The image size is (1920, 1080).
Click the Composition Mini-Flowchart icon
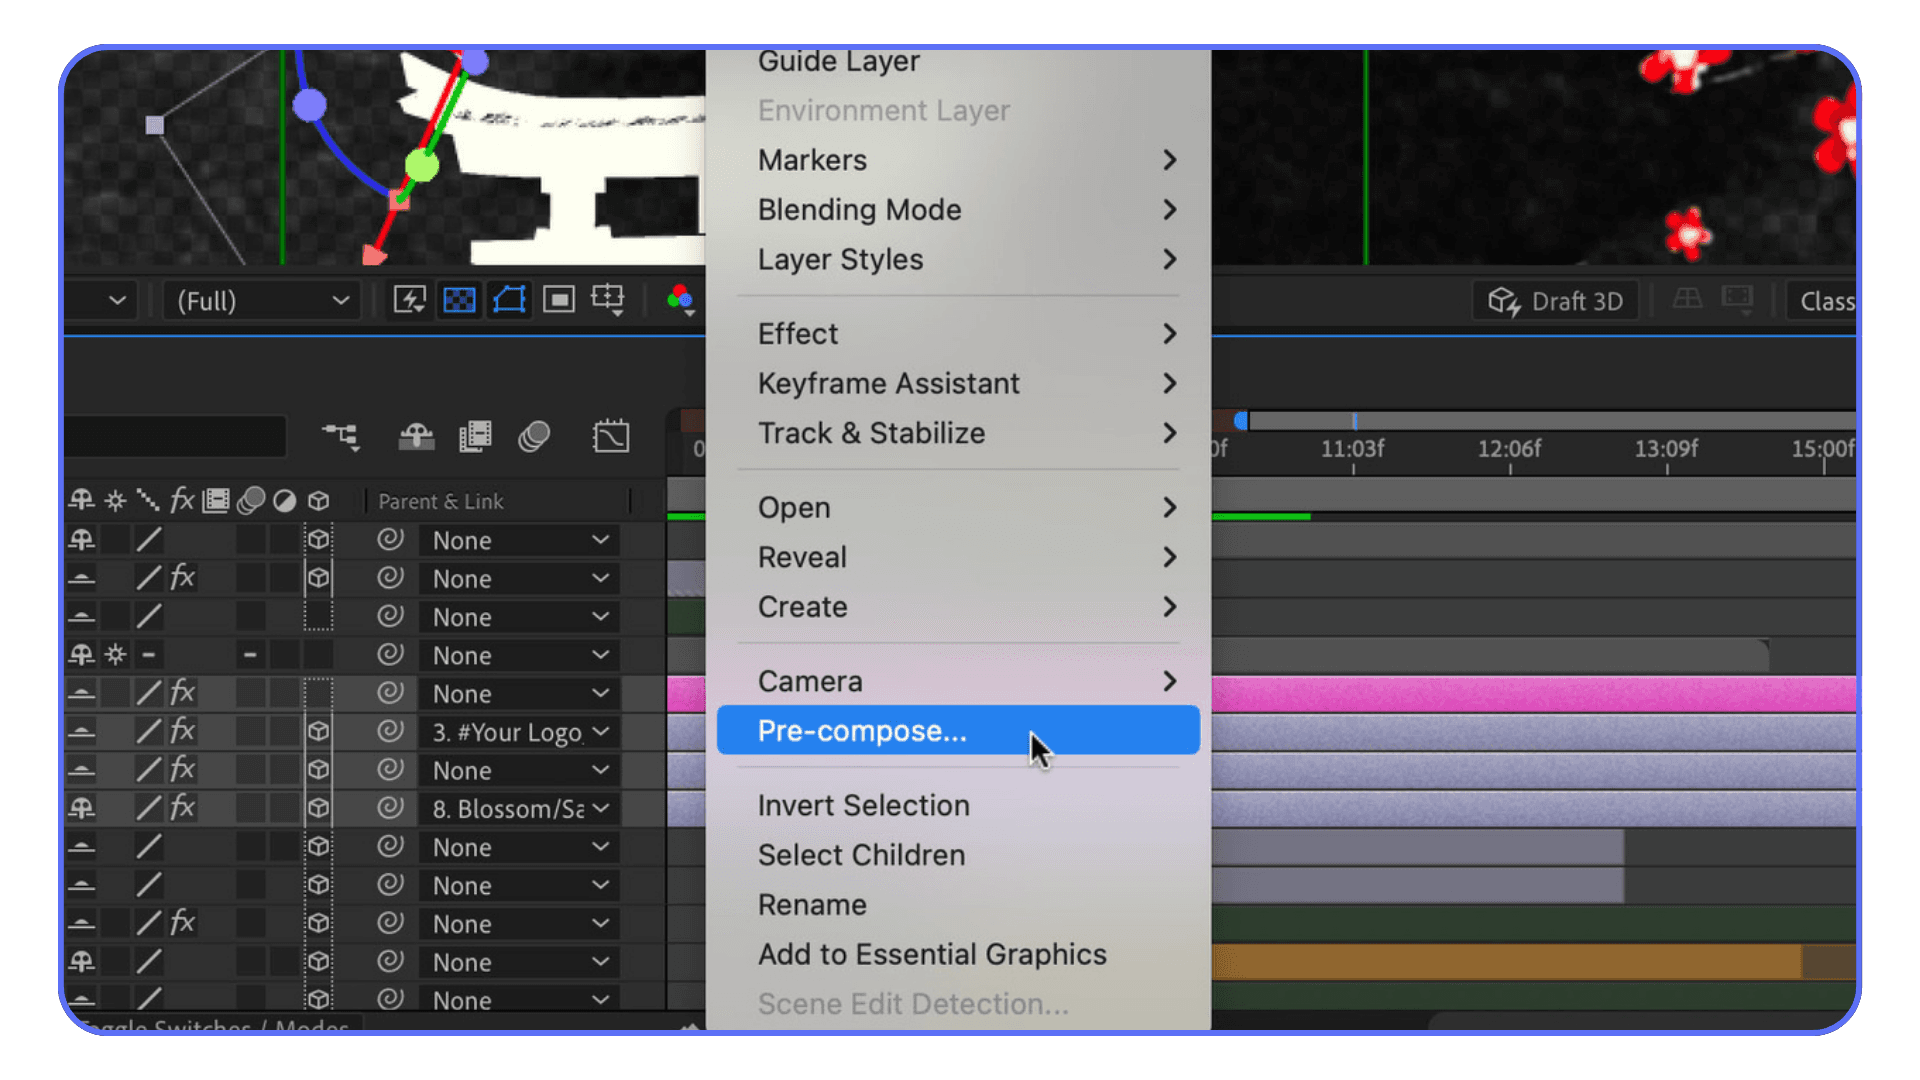[x=340, y=436]
